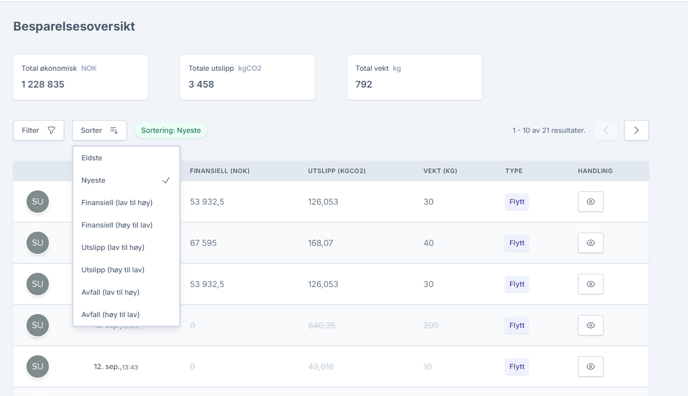Image resolution: width=688 pixels, height=396 pixels.
Task: Click the struck-through 42,018 value
Action: (x=321, y=367)
